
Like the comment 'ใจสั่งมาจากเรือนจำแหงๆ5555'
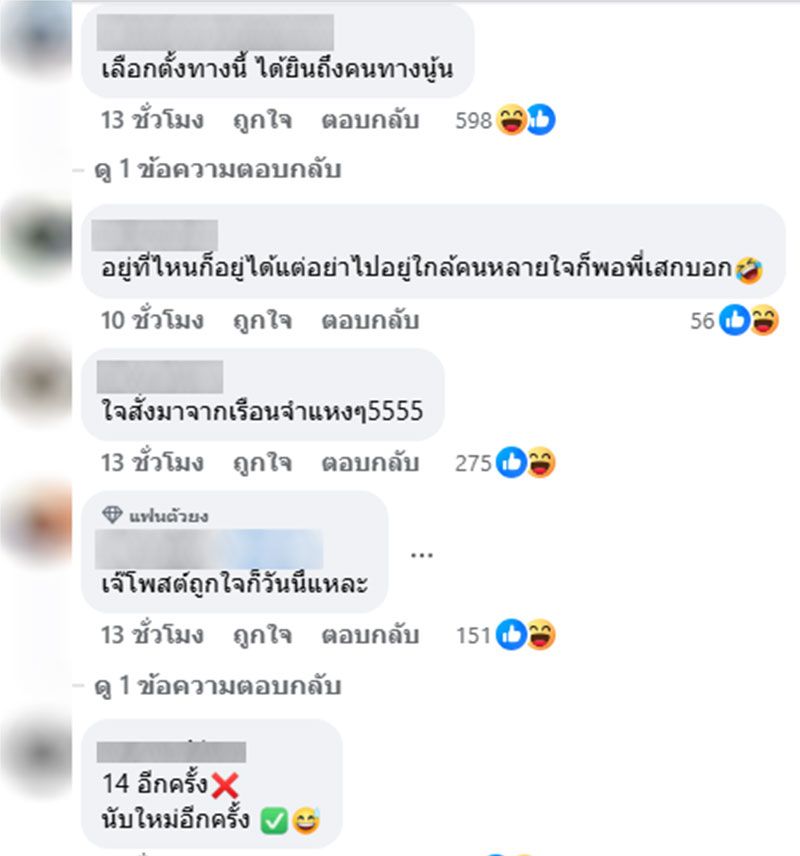click(x=262, y=463)
